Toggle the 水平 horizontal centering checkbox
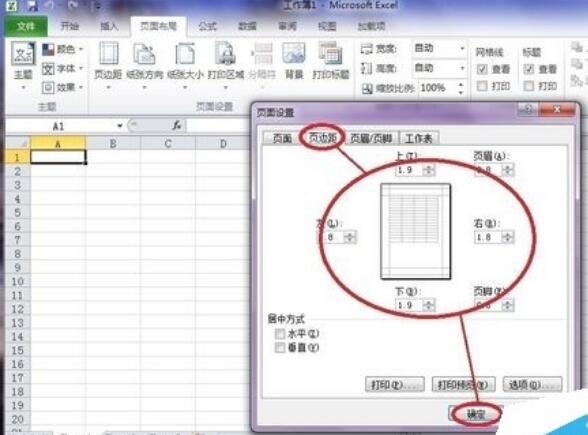The height and width of the screenshot is (435, 588). coord(280,333)
